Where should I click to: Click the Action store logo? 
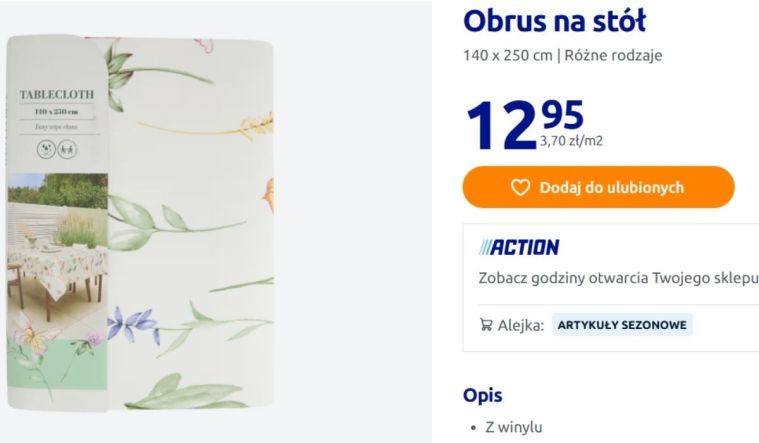click(x=519, y=247)
